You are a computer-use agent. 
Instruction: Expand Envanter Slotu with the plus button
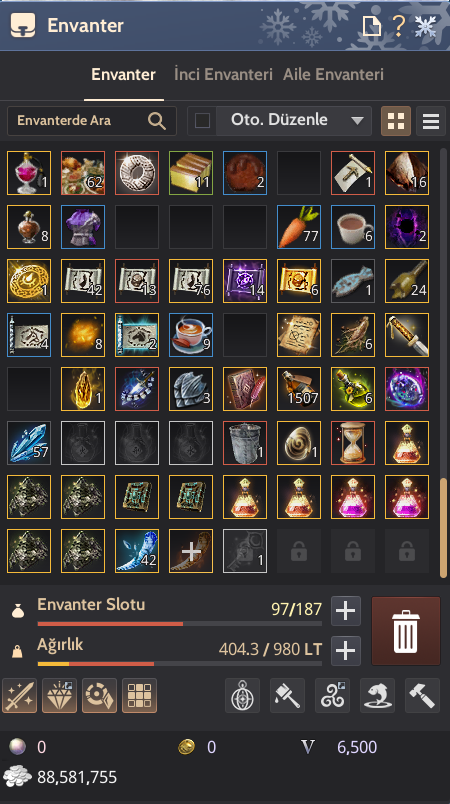click(x=345, y=611)
